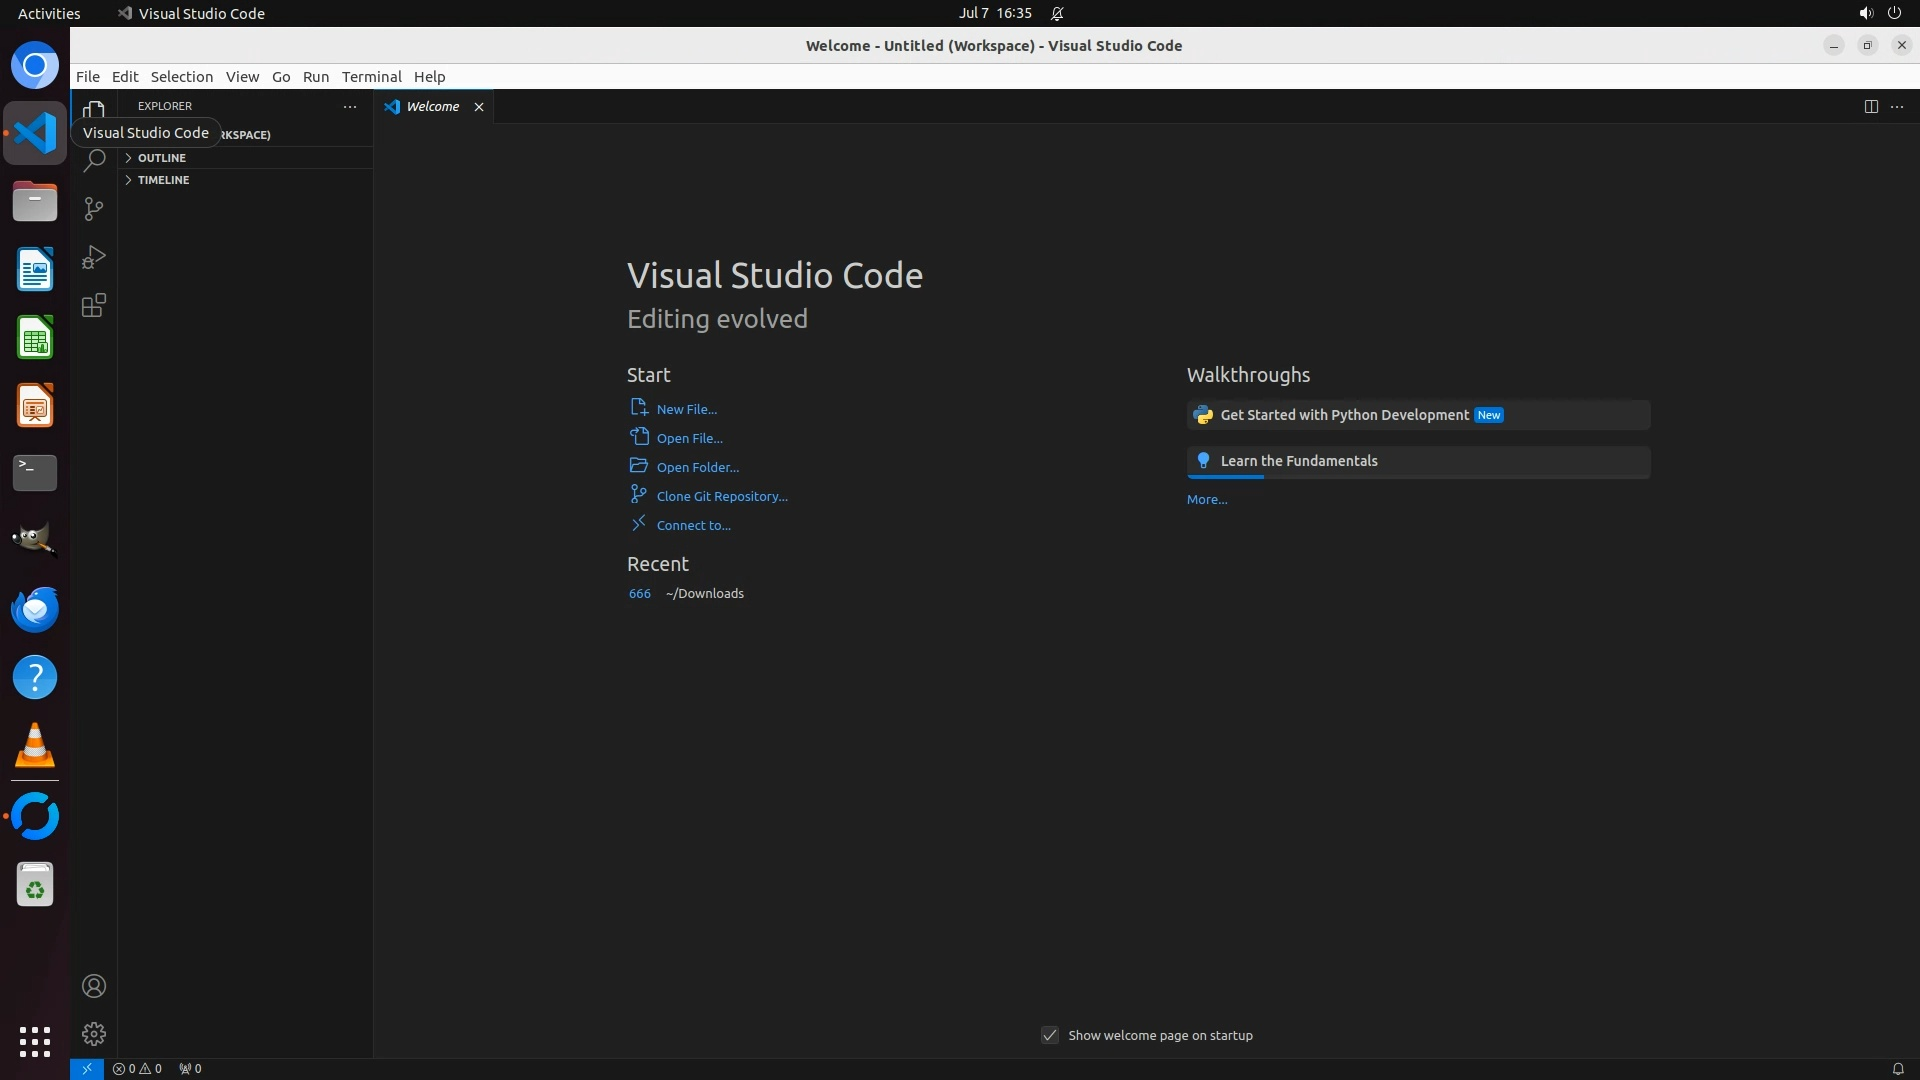Viewport: 1920px width, 1080px height.
Task: Open the Source Control view
Action: (94, 208)
